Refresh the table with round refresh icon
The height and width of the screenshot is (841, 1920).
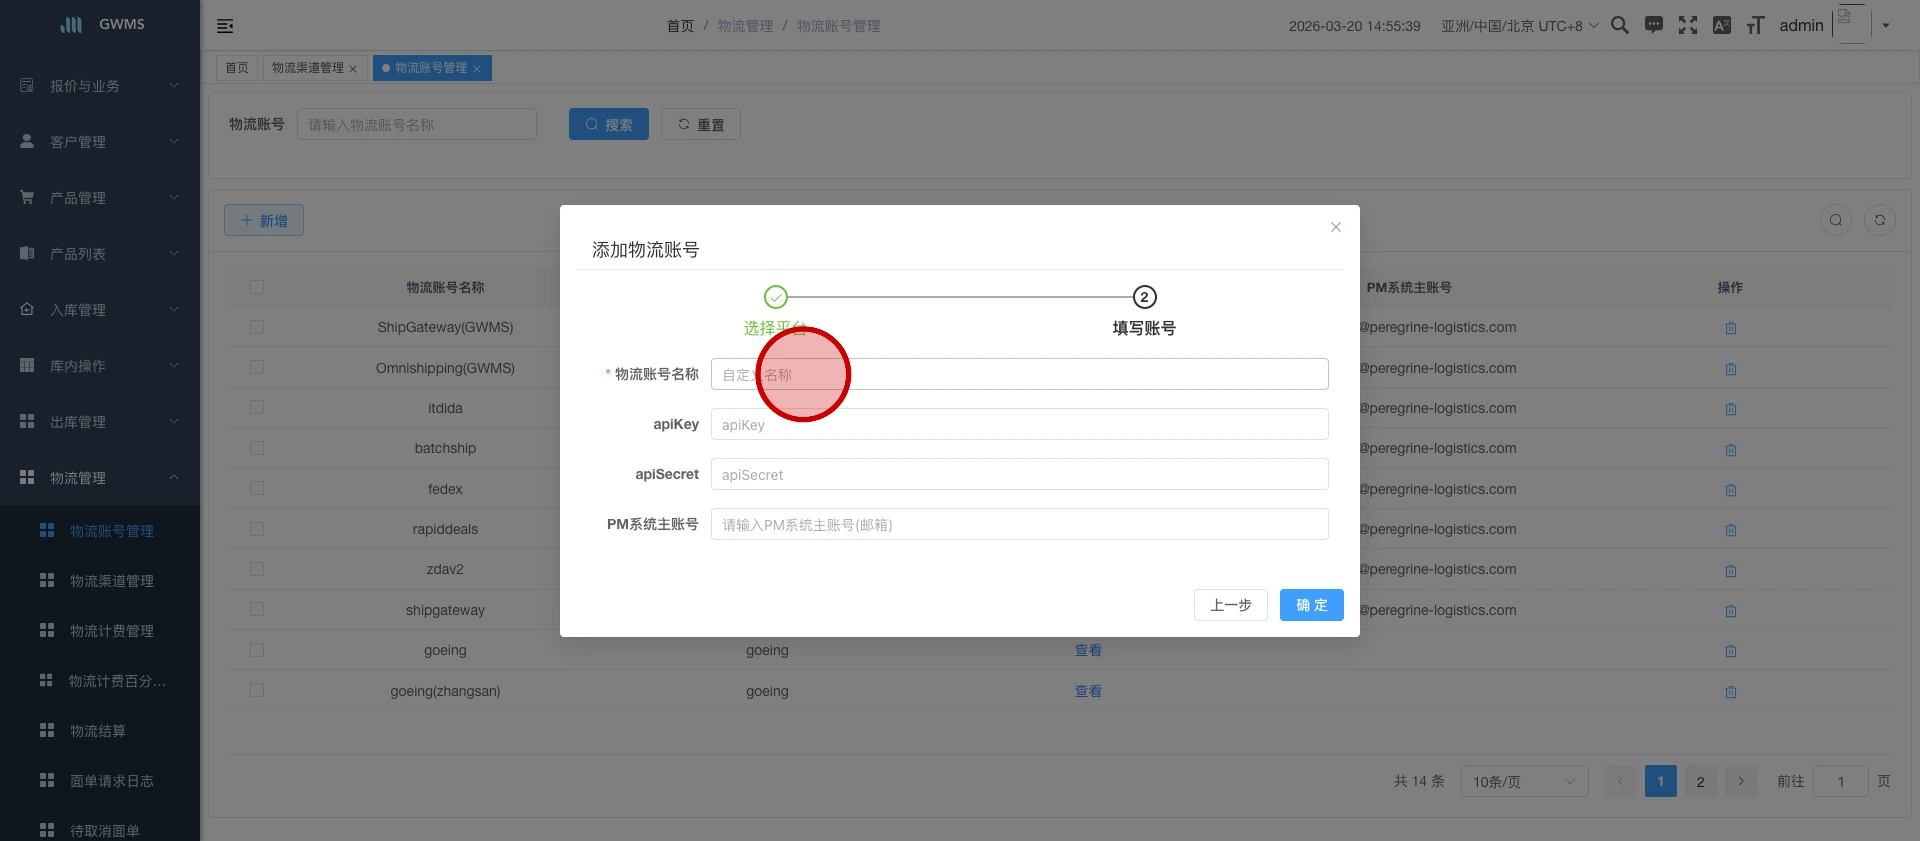pos(1880,220)
